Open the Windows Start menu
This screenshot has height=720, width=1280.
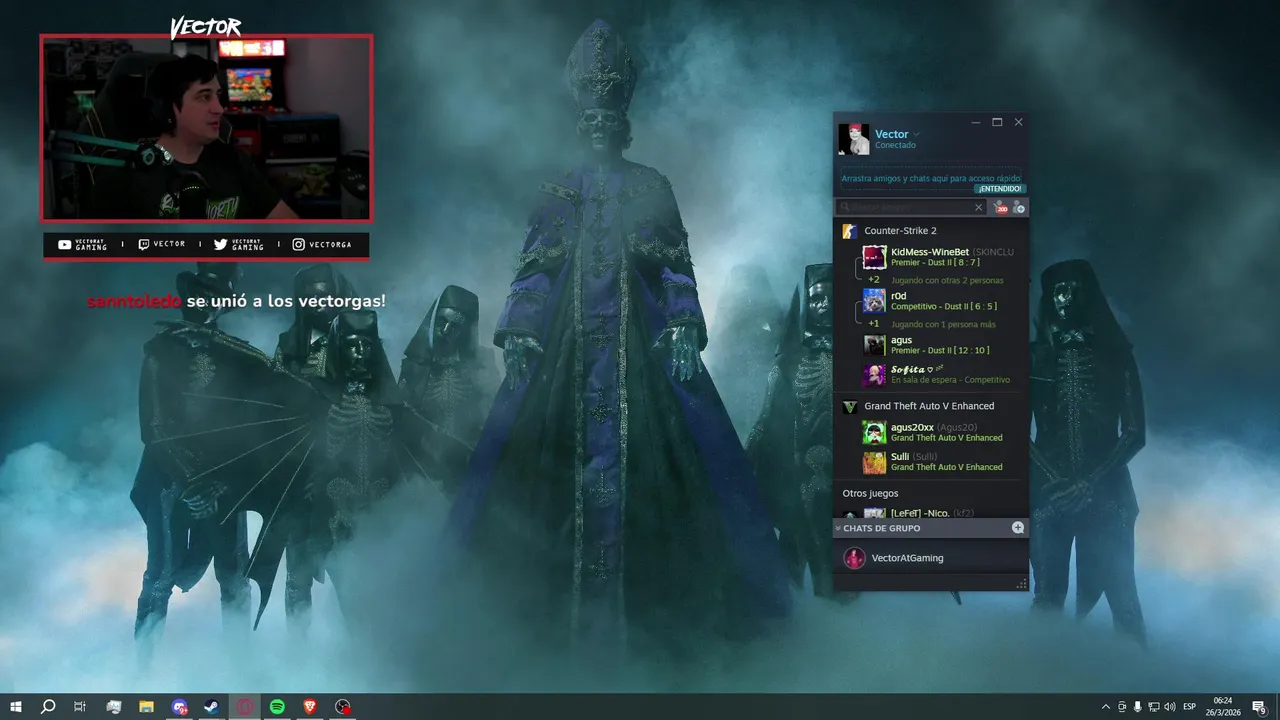click(16, 707)
